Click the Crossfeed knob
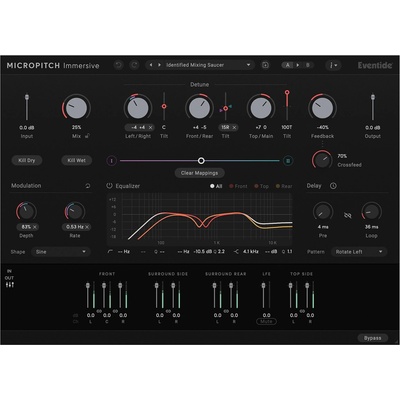 (x=322, y=160)
